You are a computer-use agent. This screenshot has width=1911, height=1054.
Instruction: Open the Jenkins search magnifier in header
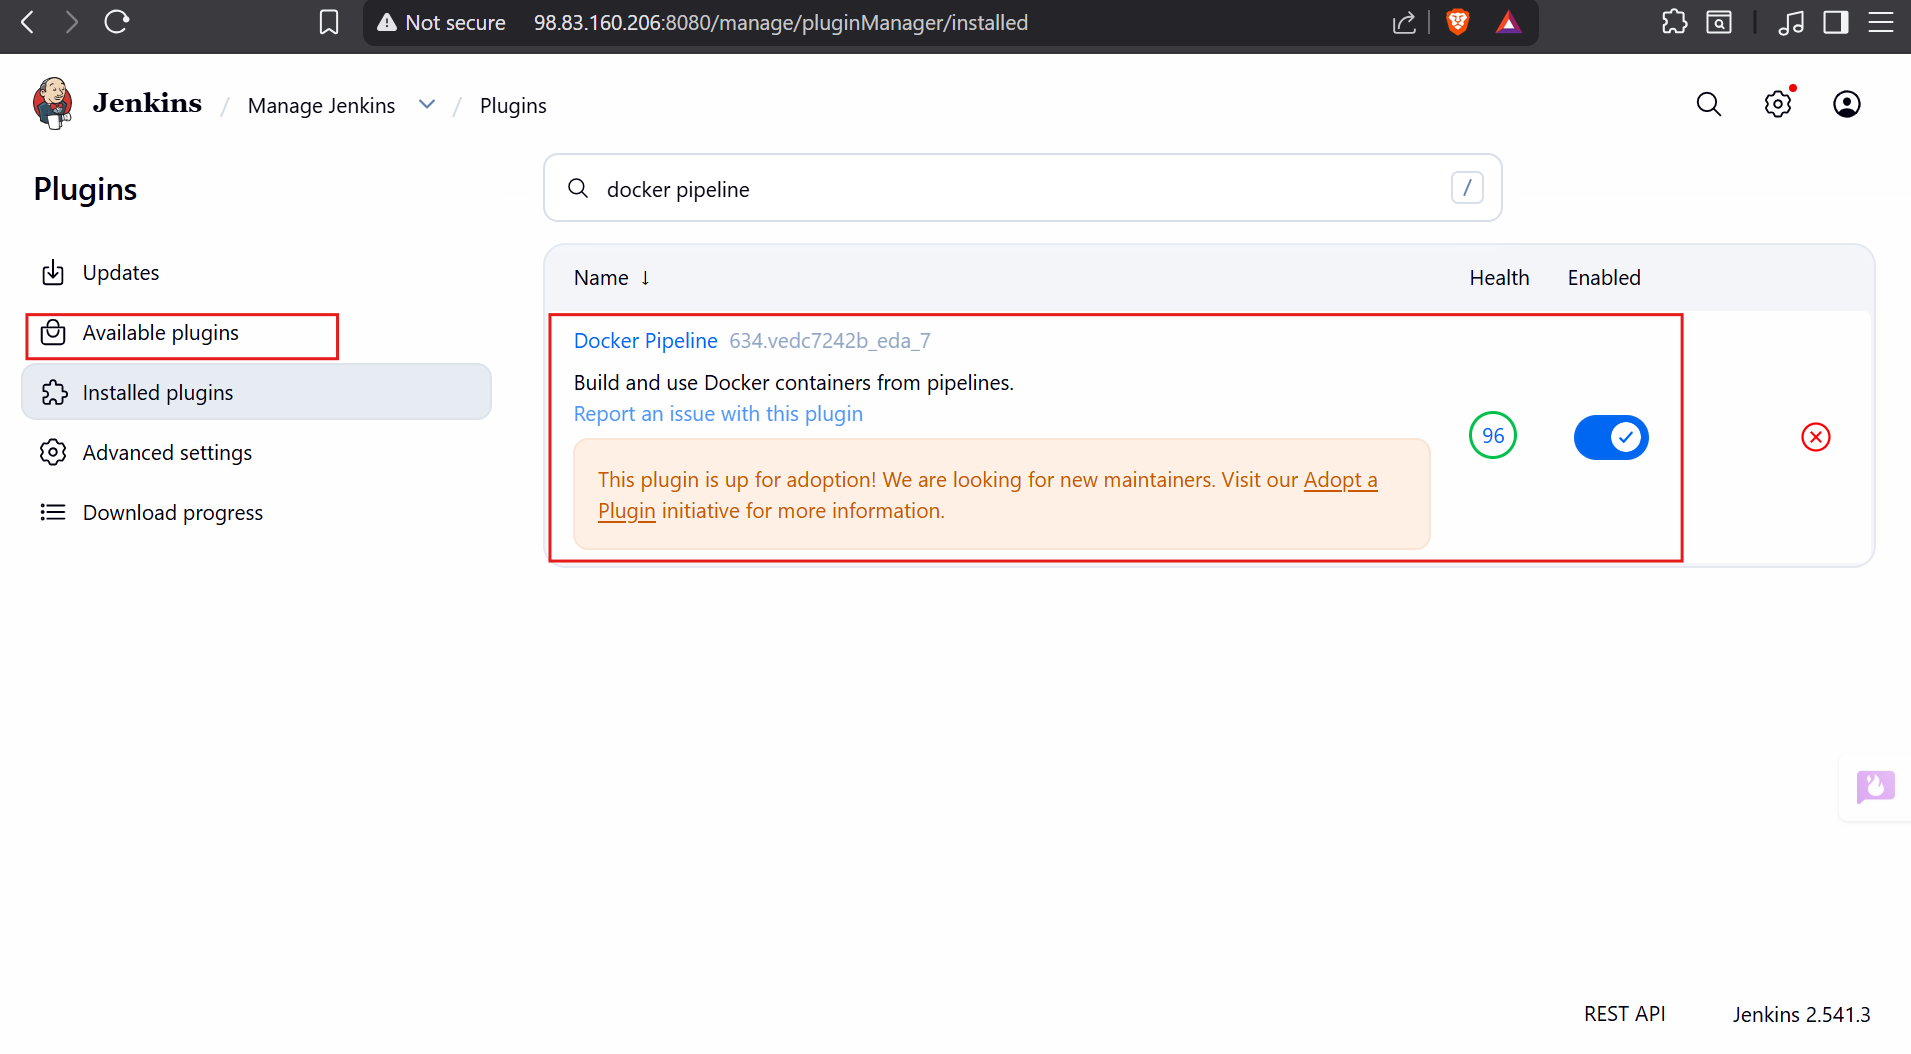click(x=1709, y=104)
